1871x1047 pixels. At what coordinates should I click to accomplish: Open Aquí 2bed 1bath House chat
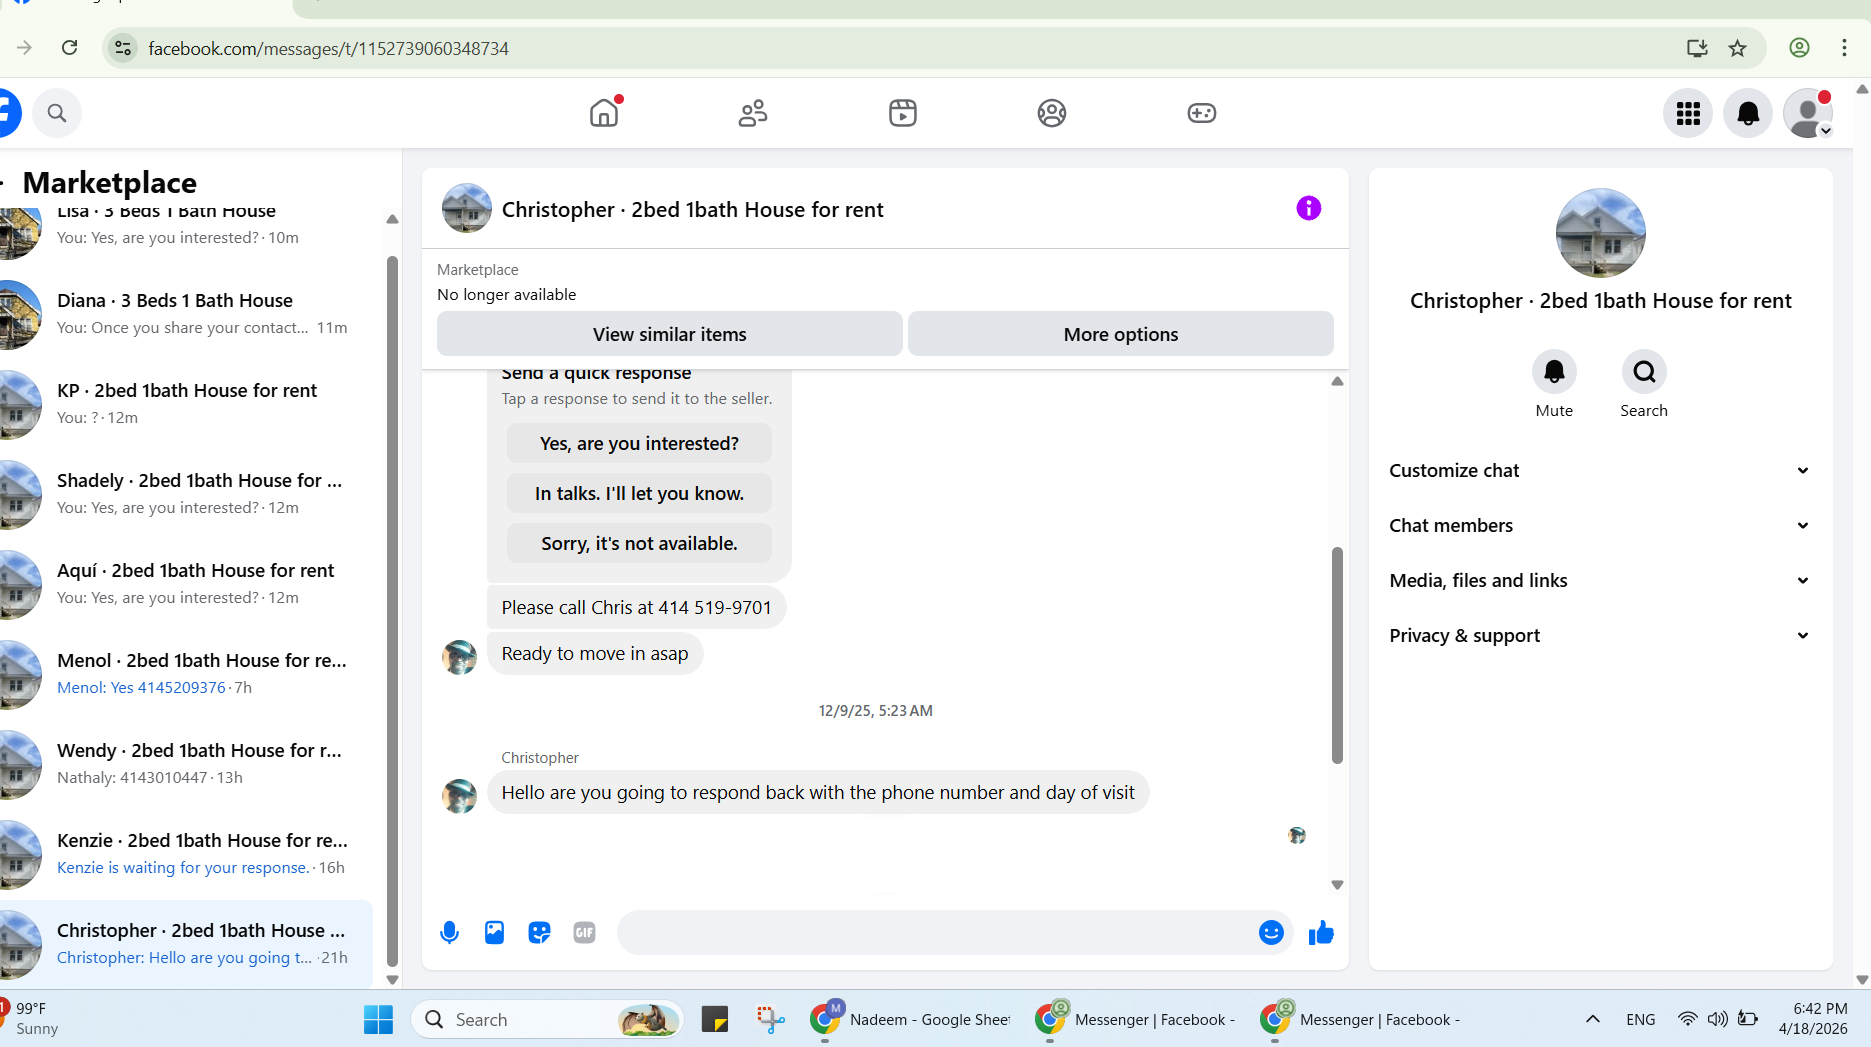[x=186, y=584]
